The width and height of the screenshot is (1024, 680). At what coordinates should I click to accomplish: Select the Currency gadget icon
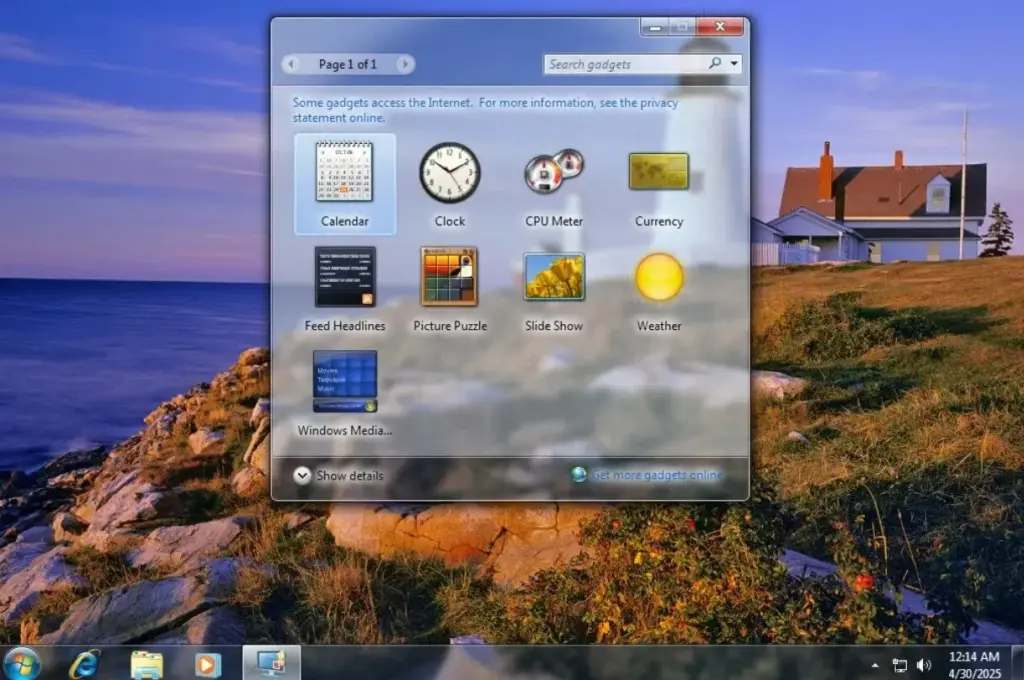pos(658,171)
